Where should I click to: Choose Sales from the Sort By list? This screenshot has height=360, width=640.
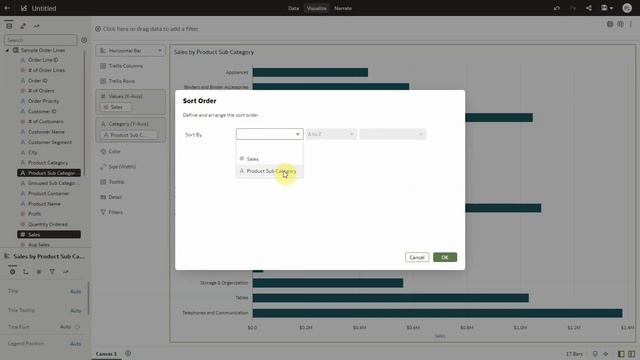(269, 159)
